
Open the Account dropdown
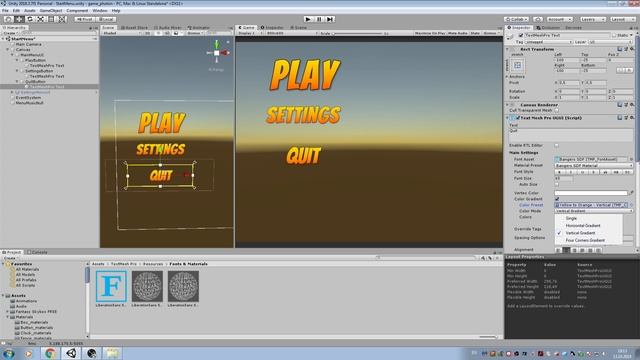coord(560,19)
